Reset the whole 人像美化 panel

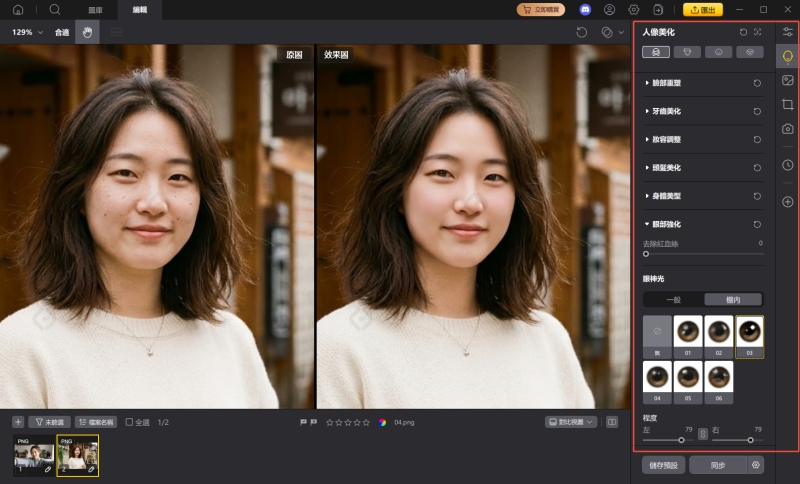743,32
